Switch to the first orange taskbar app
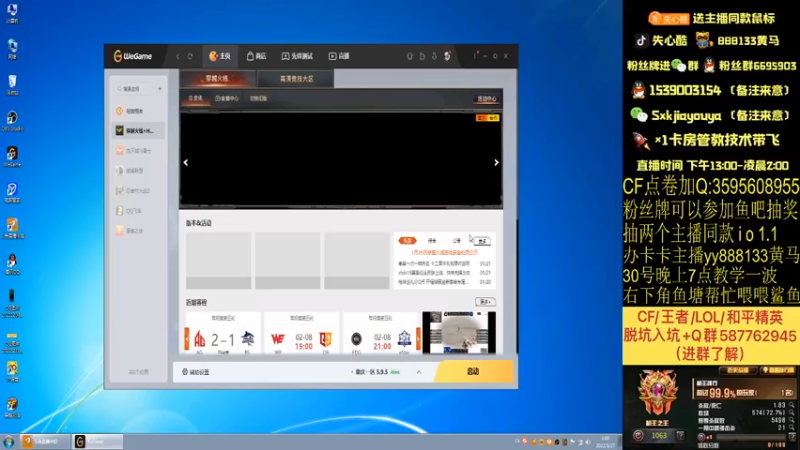The image size is (800, 450). pyautogui.click(x=45, y=441)
